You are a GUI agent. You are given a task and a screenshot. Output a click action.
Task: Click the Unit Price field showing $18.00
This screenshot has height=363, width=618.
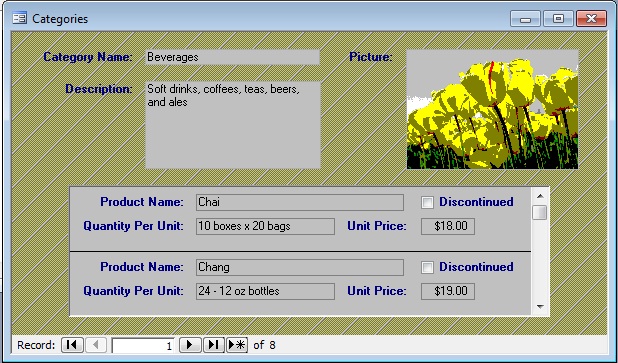pyautogui.click(x=448, y=226)
